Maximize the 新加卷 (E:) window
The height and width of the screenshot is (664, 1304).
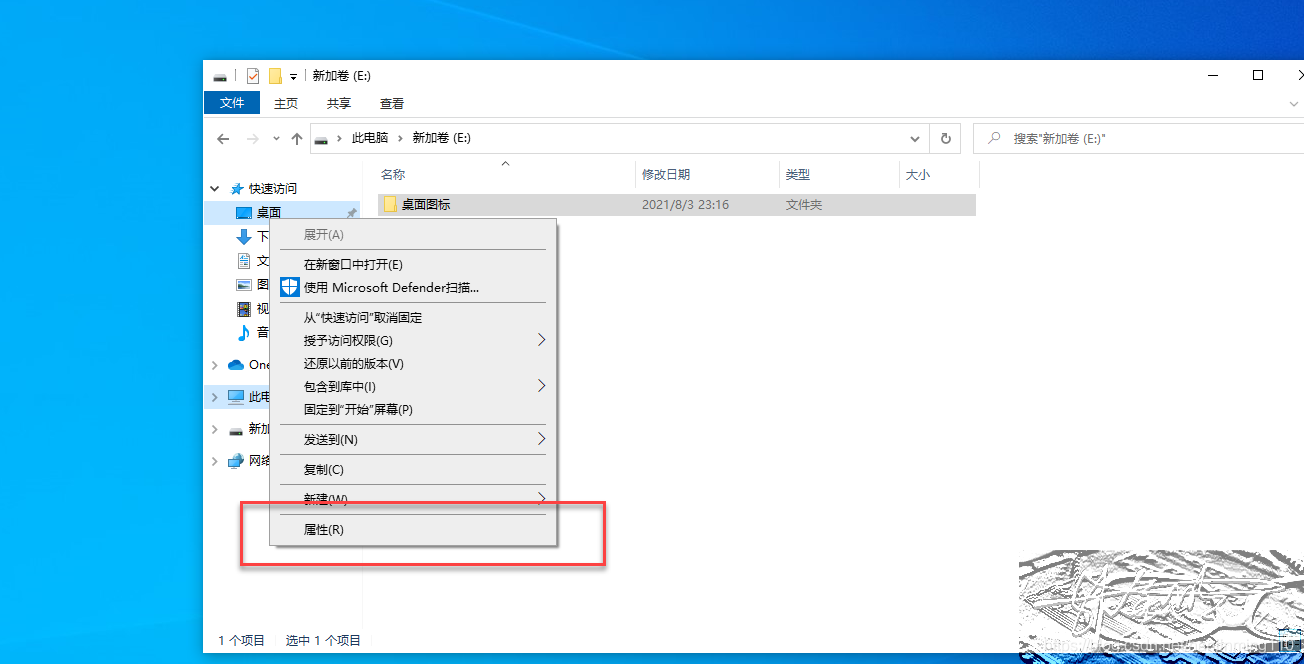pyautogui.click(x=1258, y=75)
